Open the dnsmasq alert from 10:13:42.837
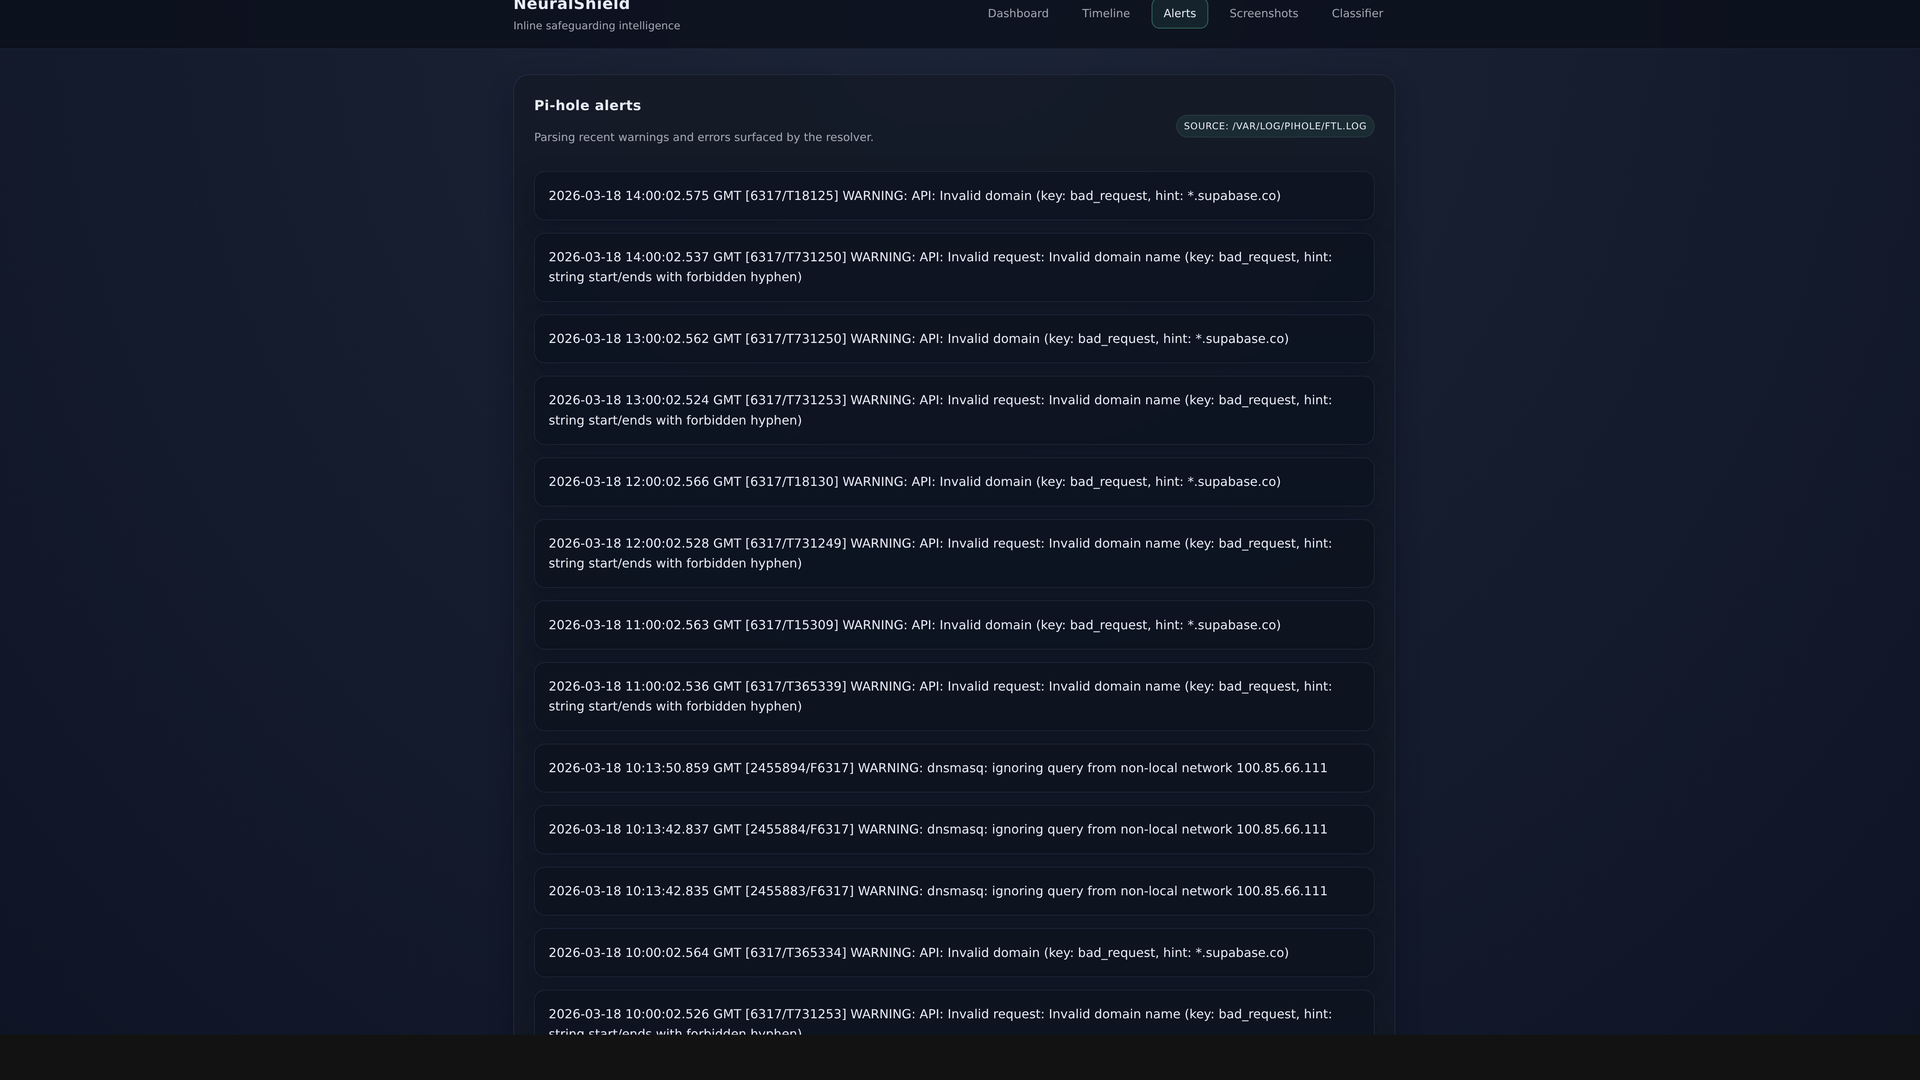Screen dimensions: 1920x1080 [953, 829]
